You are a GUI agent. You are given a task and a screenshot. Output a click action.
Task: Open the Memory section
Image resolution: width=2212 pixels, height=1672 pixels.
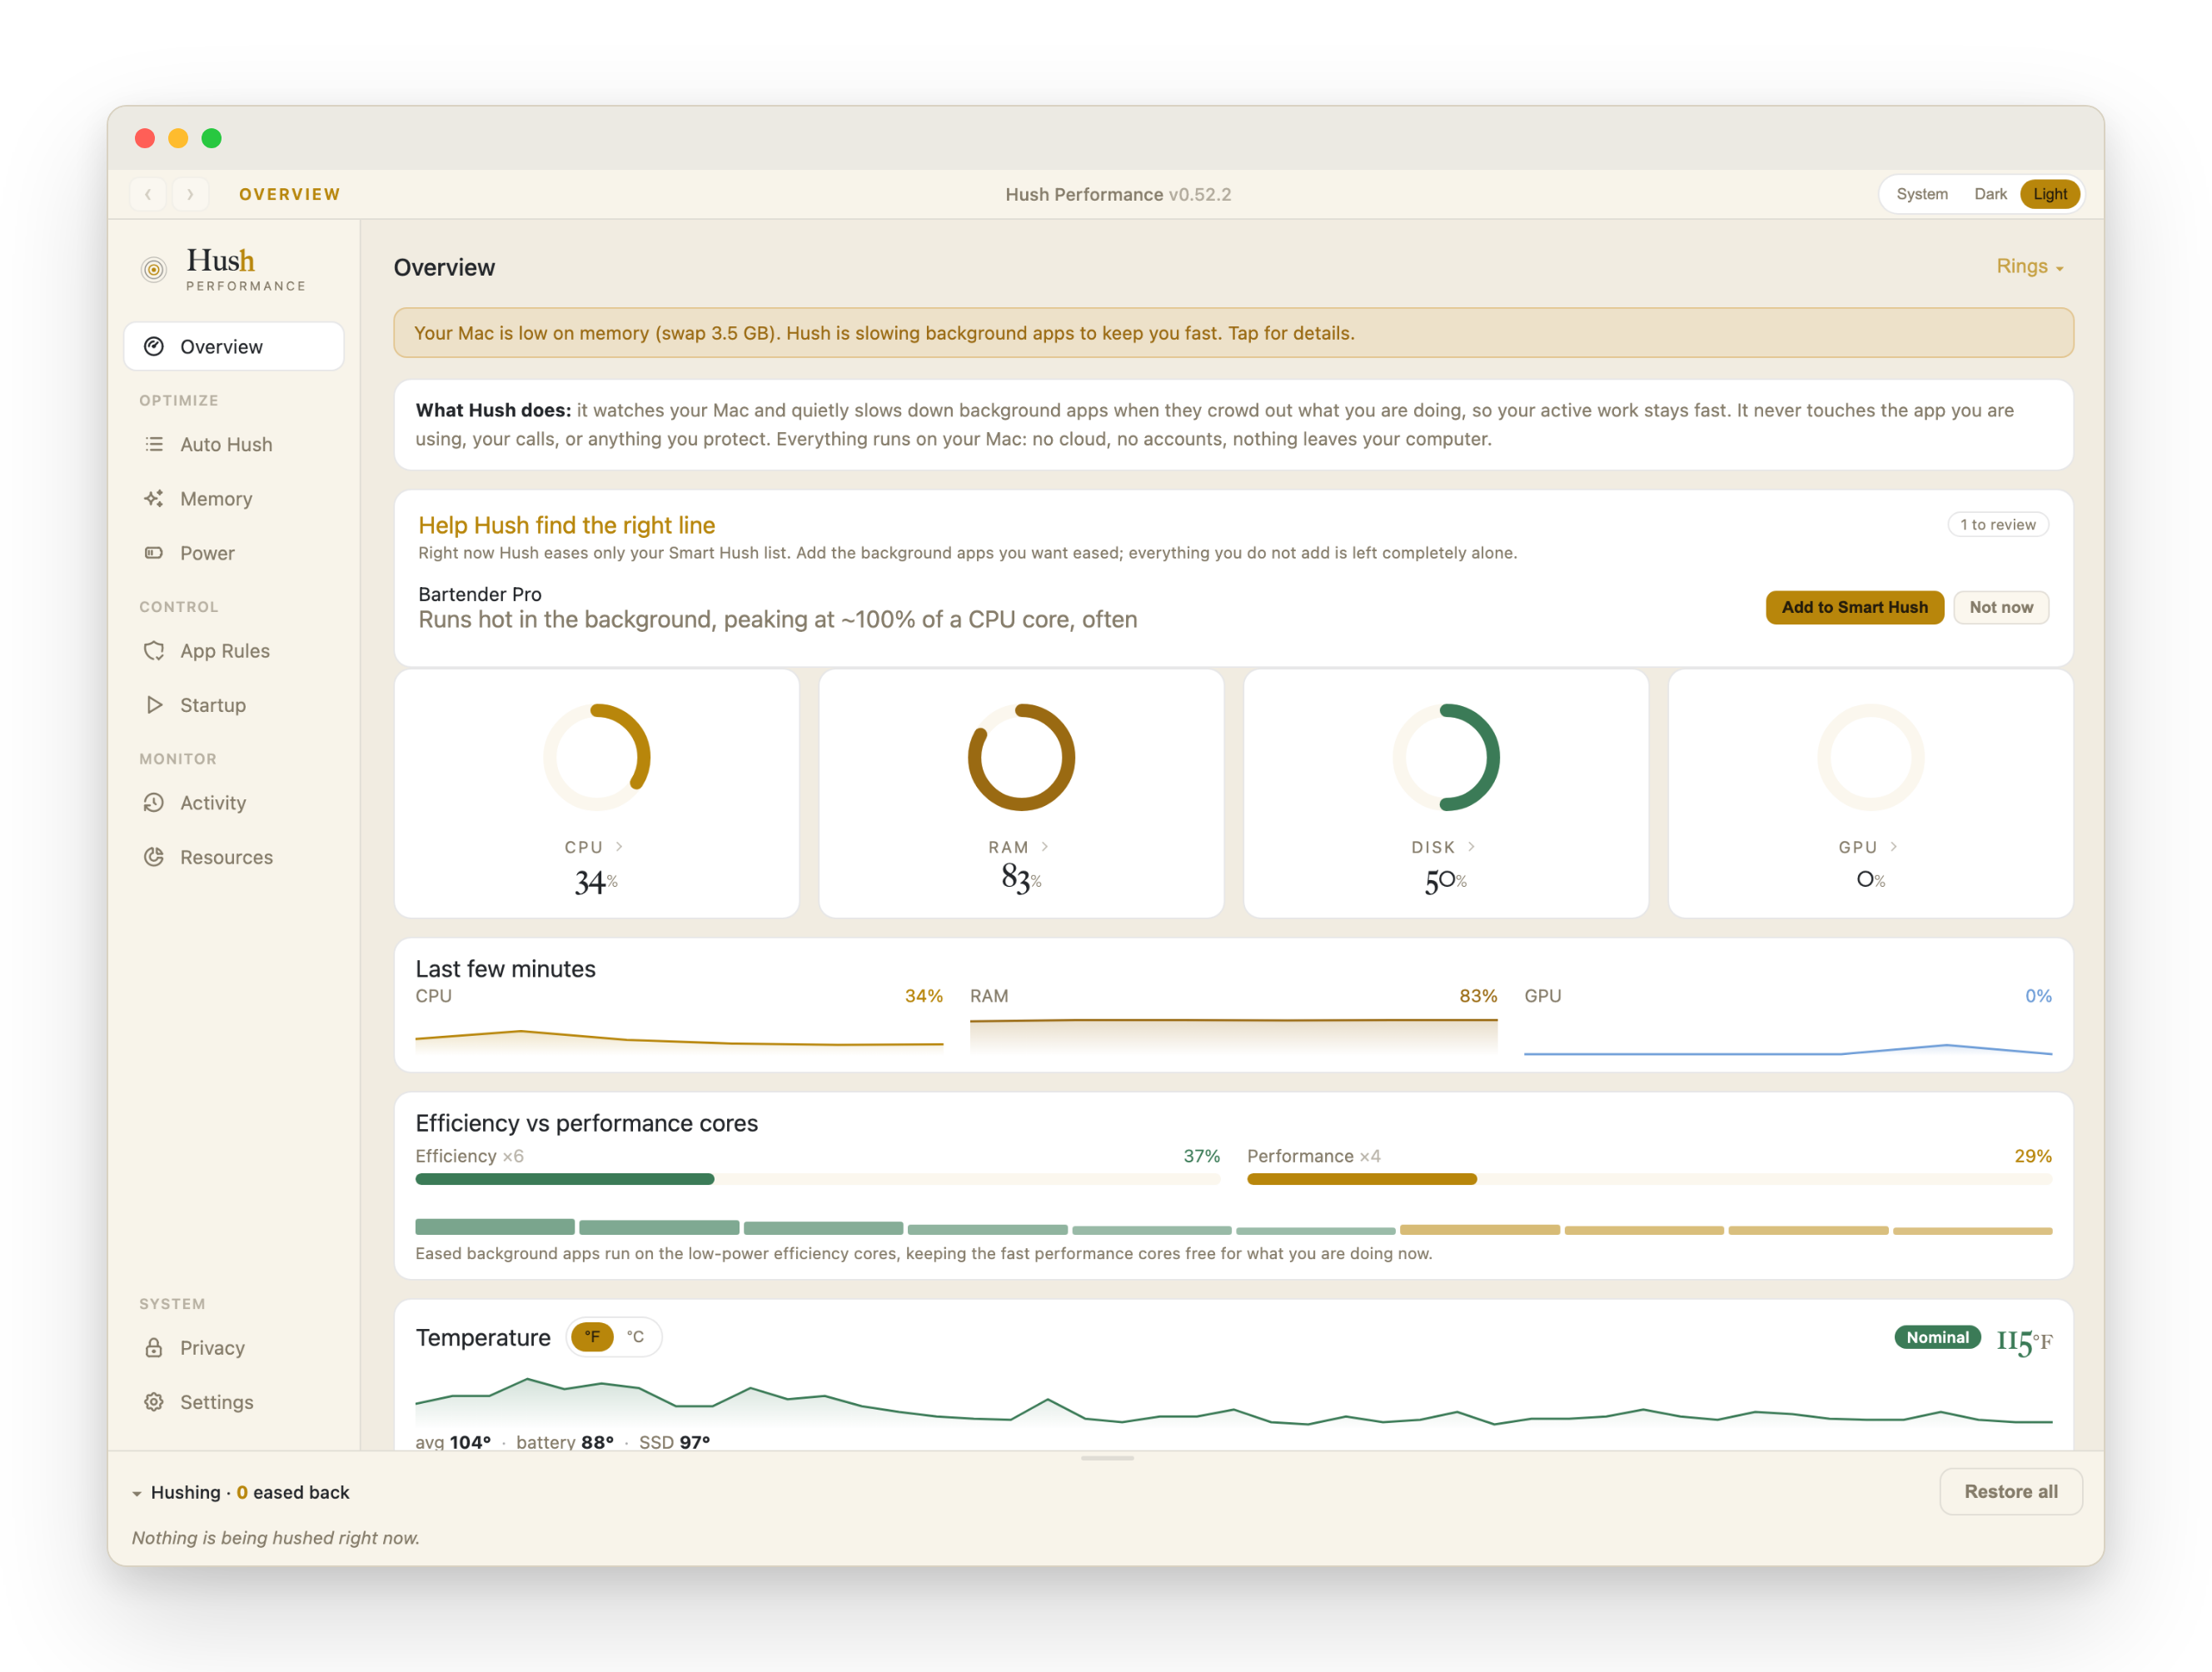(x=234, y=498)
